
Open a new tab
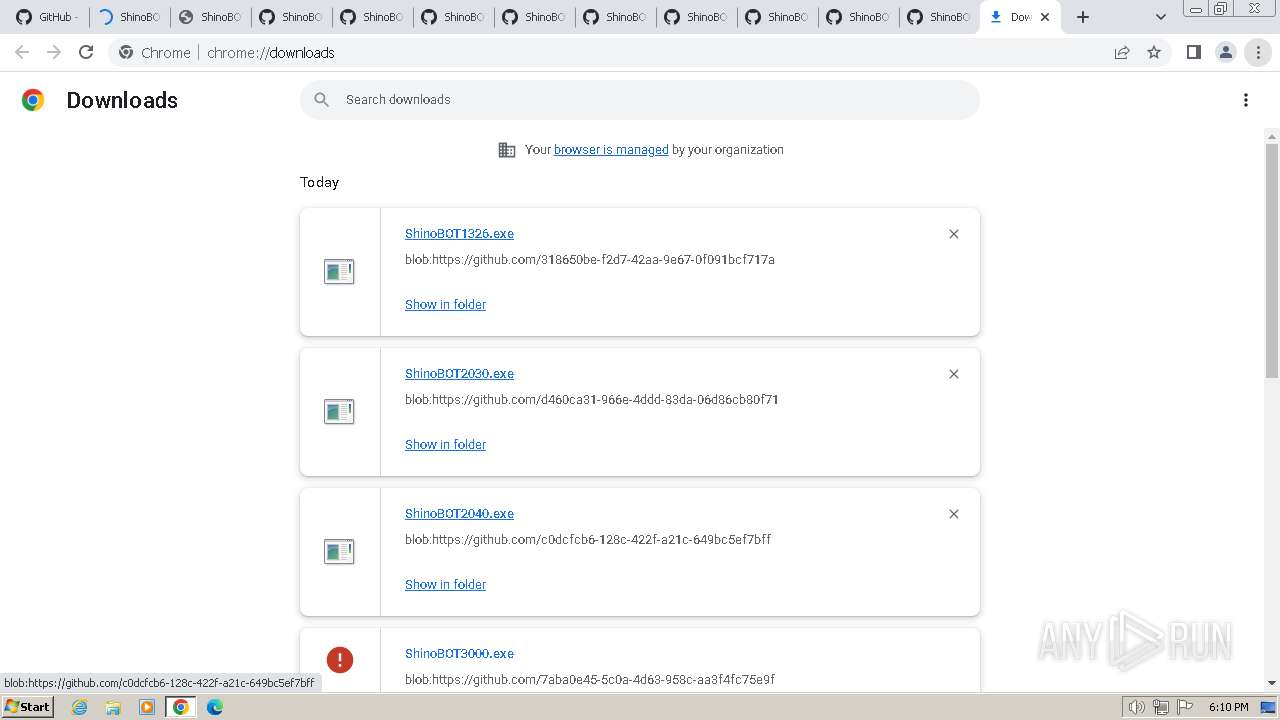1083,17
